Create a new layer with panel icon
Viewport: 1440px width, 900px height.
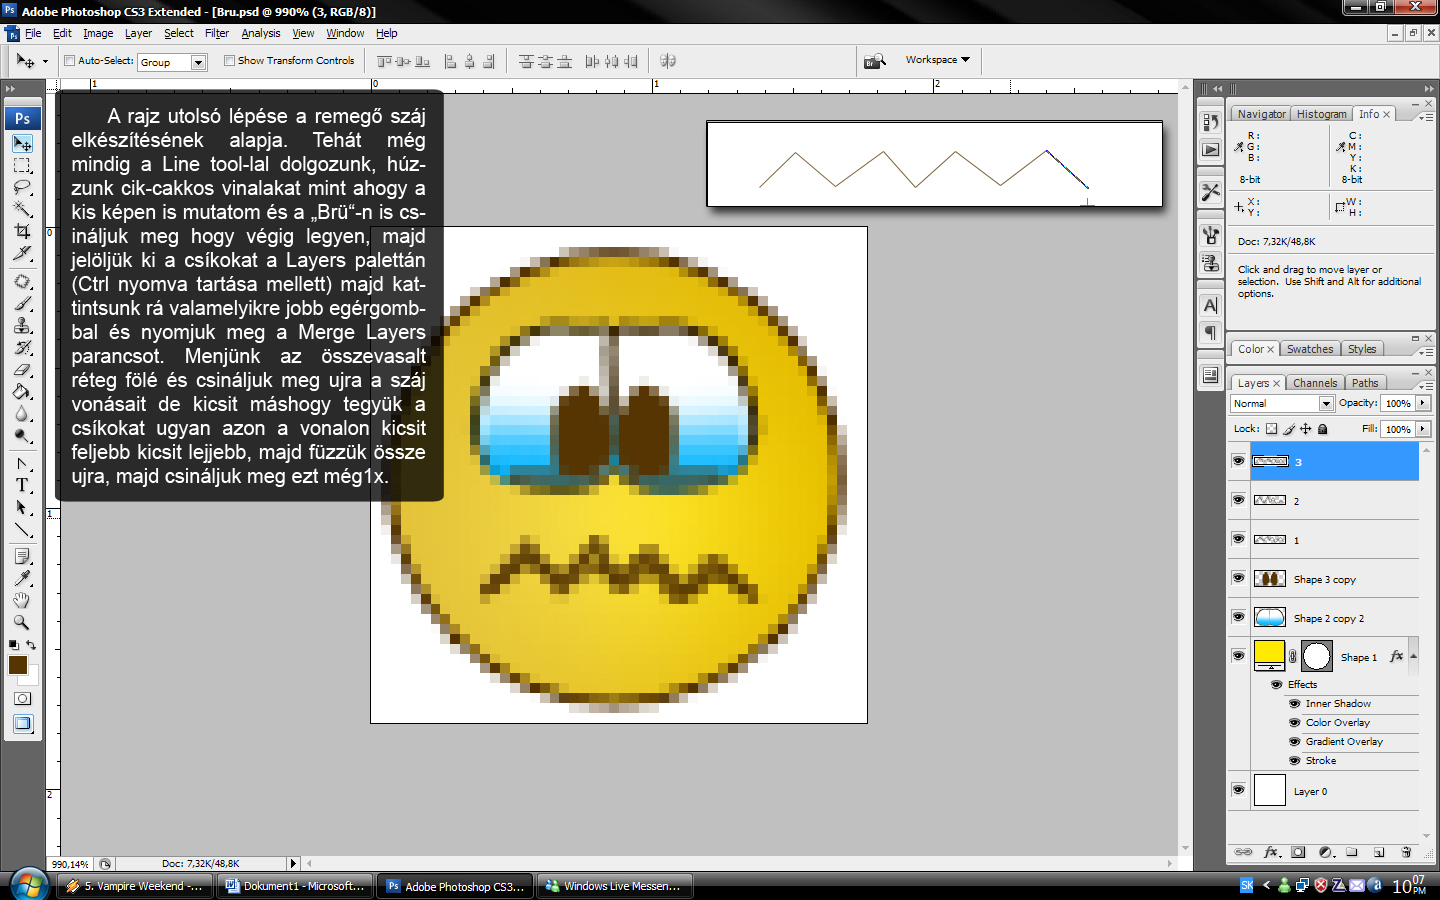(1379, 852)
